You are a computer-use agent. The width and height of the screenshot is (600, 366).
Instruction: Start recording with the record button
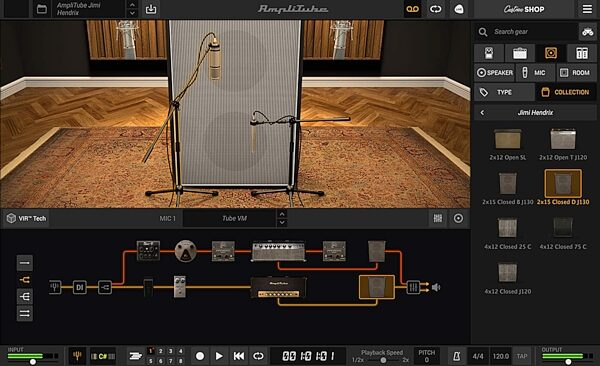[x=200, y=356]
